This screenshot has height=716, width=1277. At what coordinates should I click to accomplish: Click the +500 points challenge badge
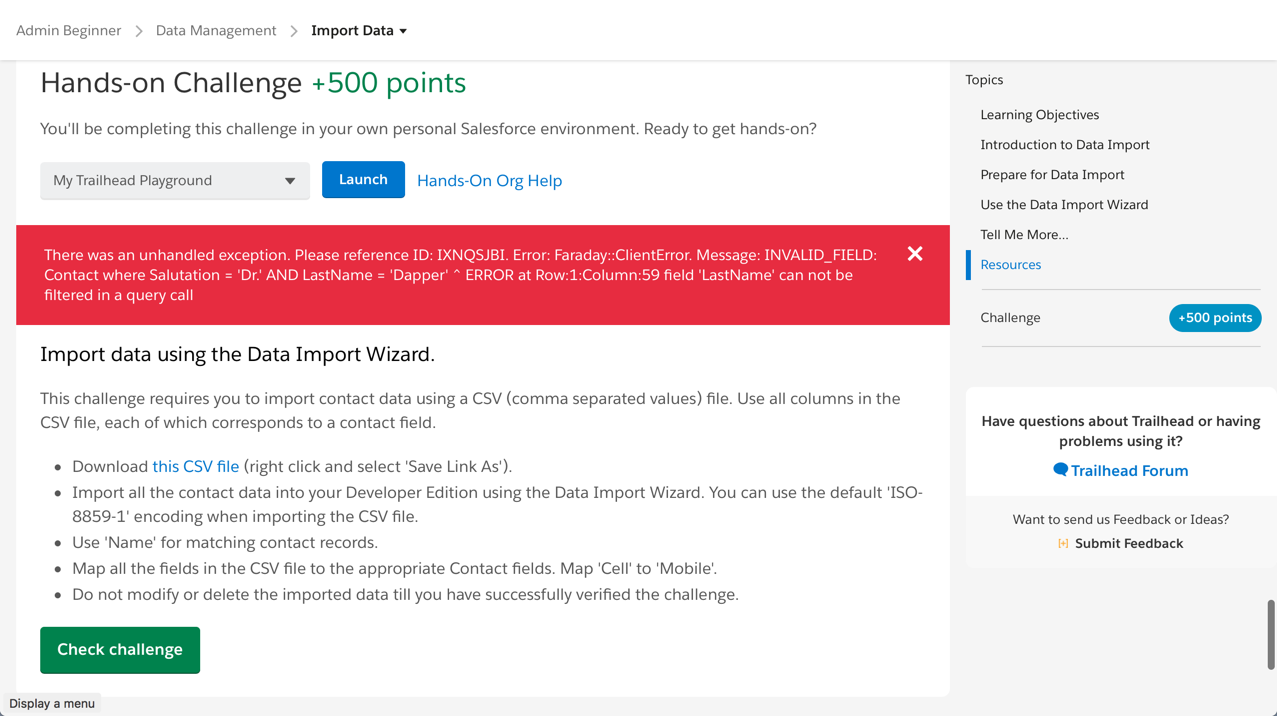click(1215, 317)
